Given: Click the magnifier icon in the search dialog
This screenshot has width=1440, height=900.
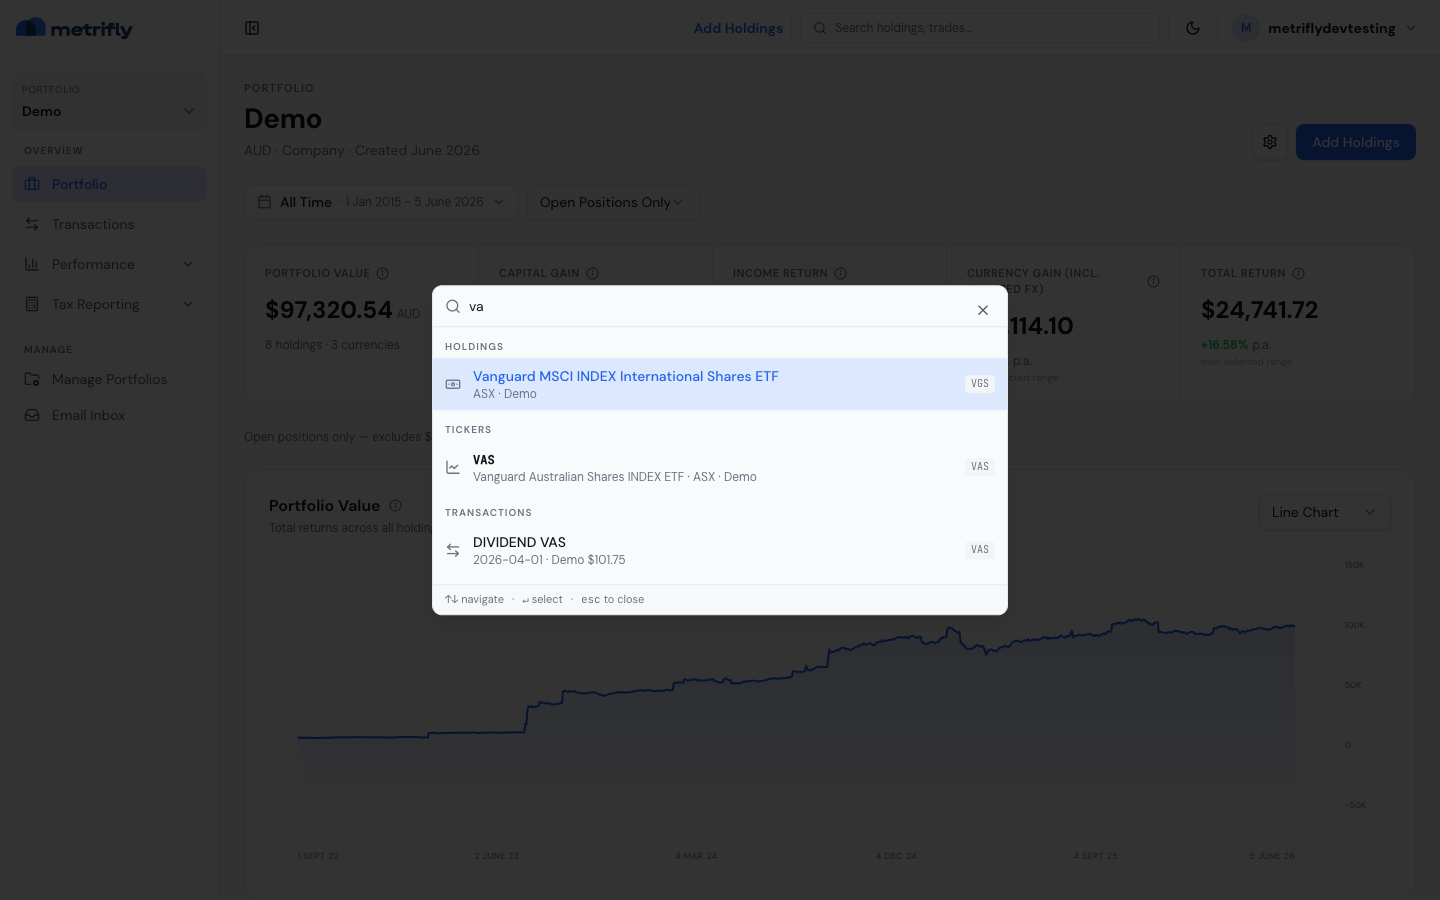Looking at the screenshot, I should 453,307.
